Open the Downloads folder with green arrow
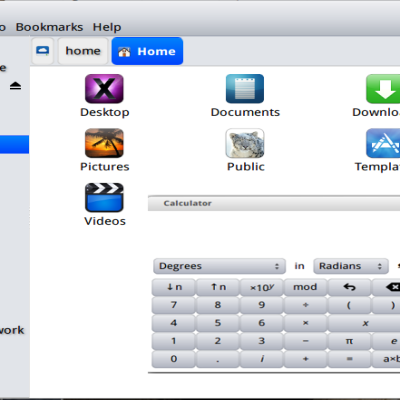The width and height of the screenshot is (400, 400). (x=383, y=89)
